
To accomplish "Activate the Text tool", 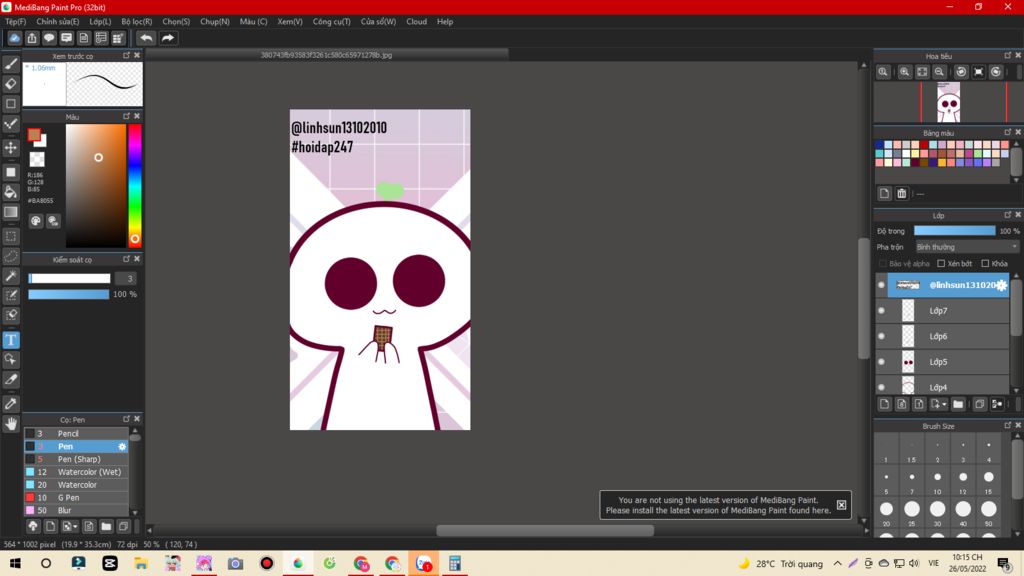I will tap(11, 340).
